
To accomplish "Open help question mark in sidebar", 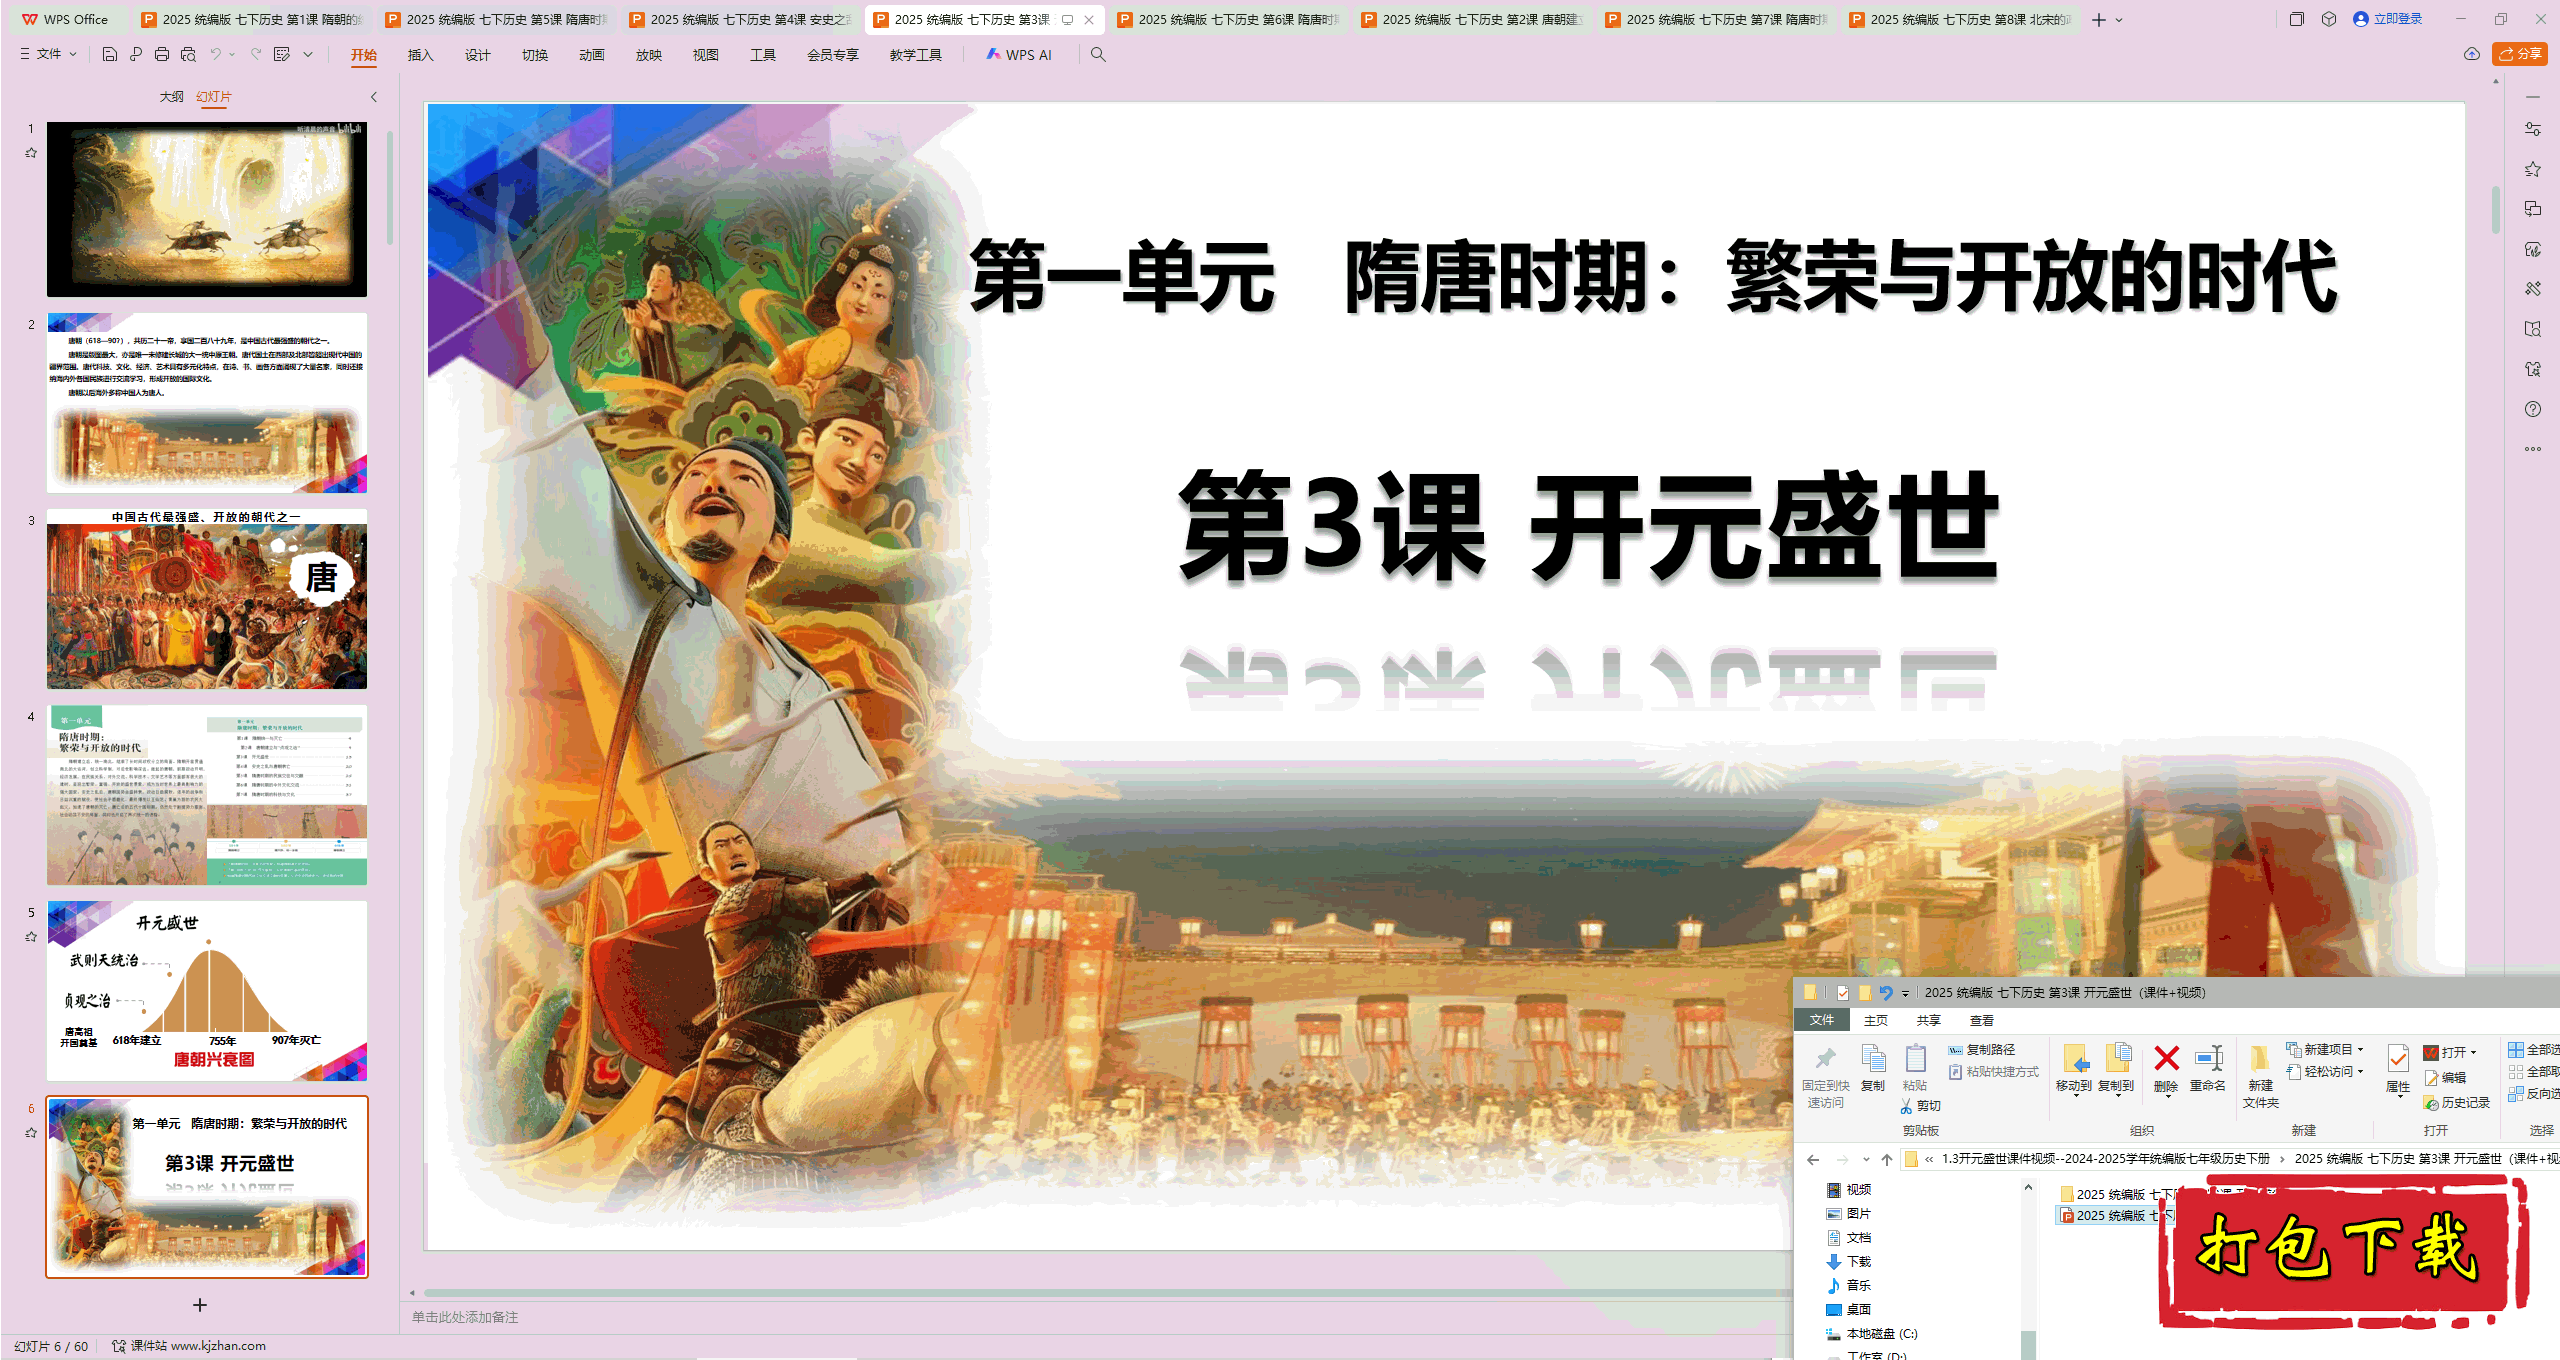I will coord(2532,409).
